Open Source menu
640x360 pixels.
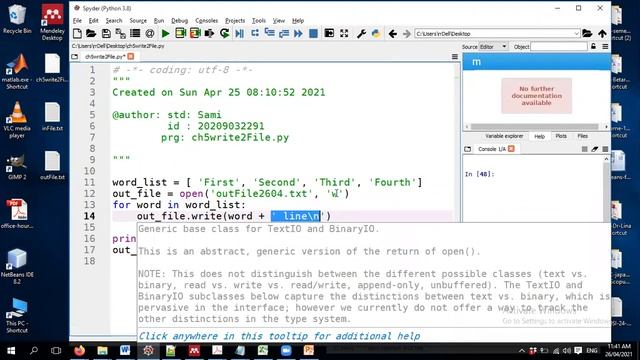click(x=138, y=20)
